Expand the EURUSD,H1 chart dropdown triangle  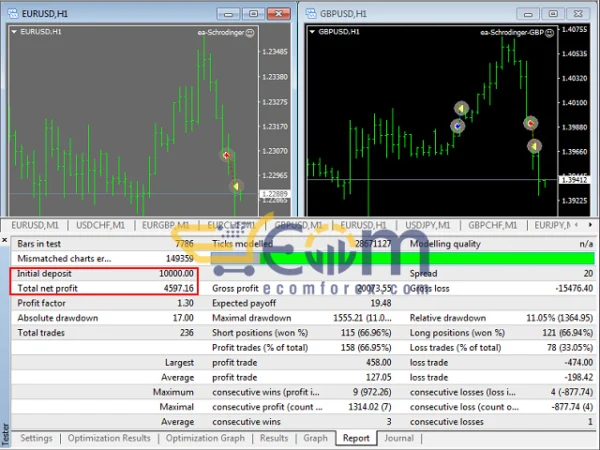point(14,32)
